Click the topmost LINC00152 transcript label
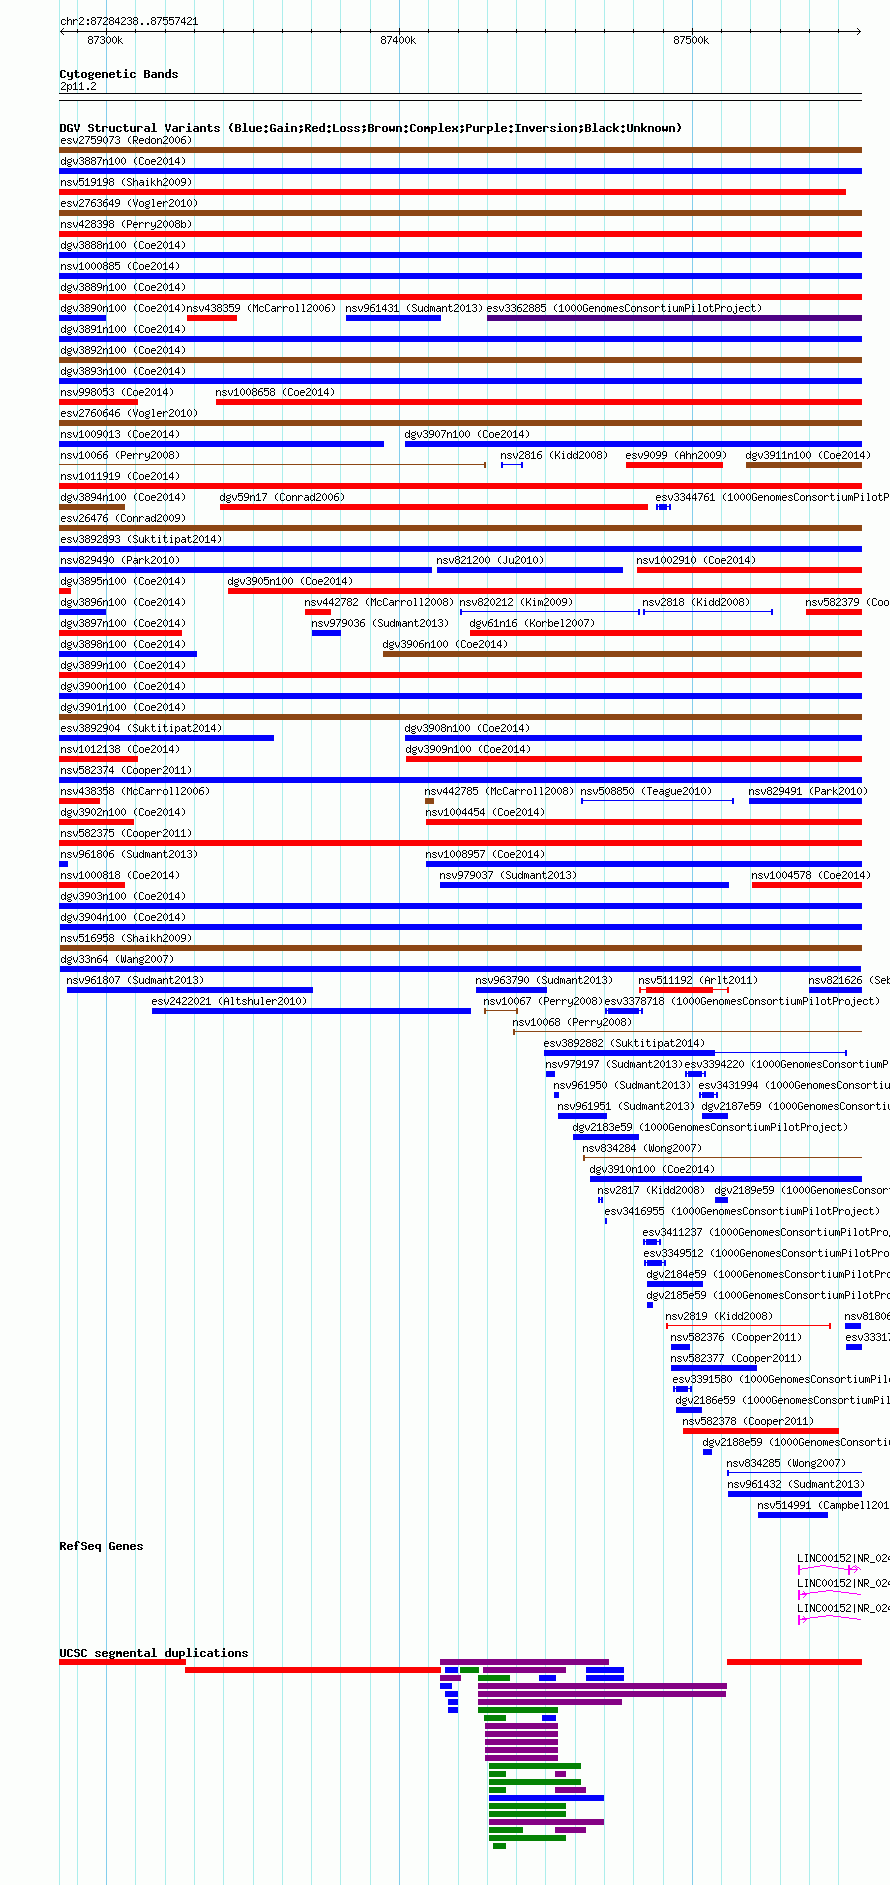 pos(843,1558)
